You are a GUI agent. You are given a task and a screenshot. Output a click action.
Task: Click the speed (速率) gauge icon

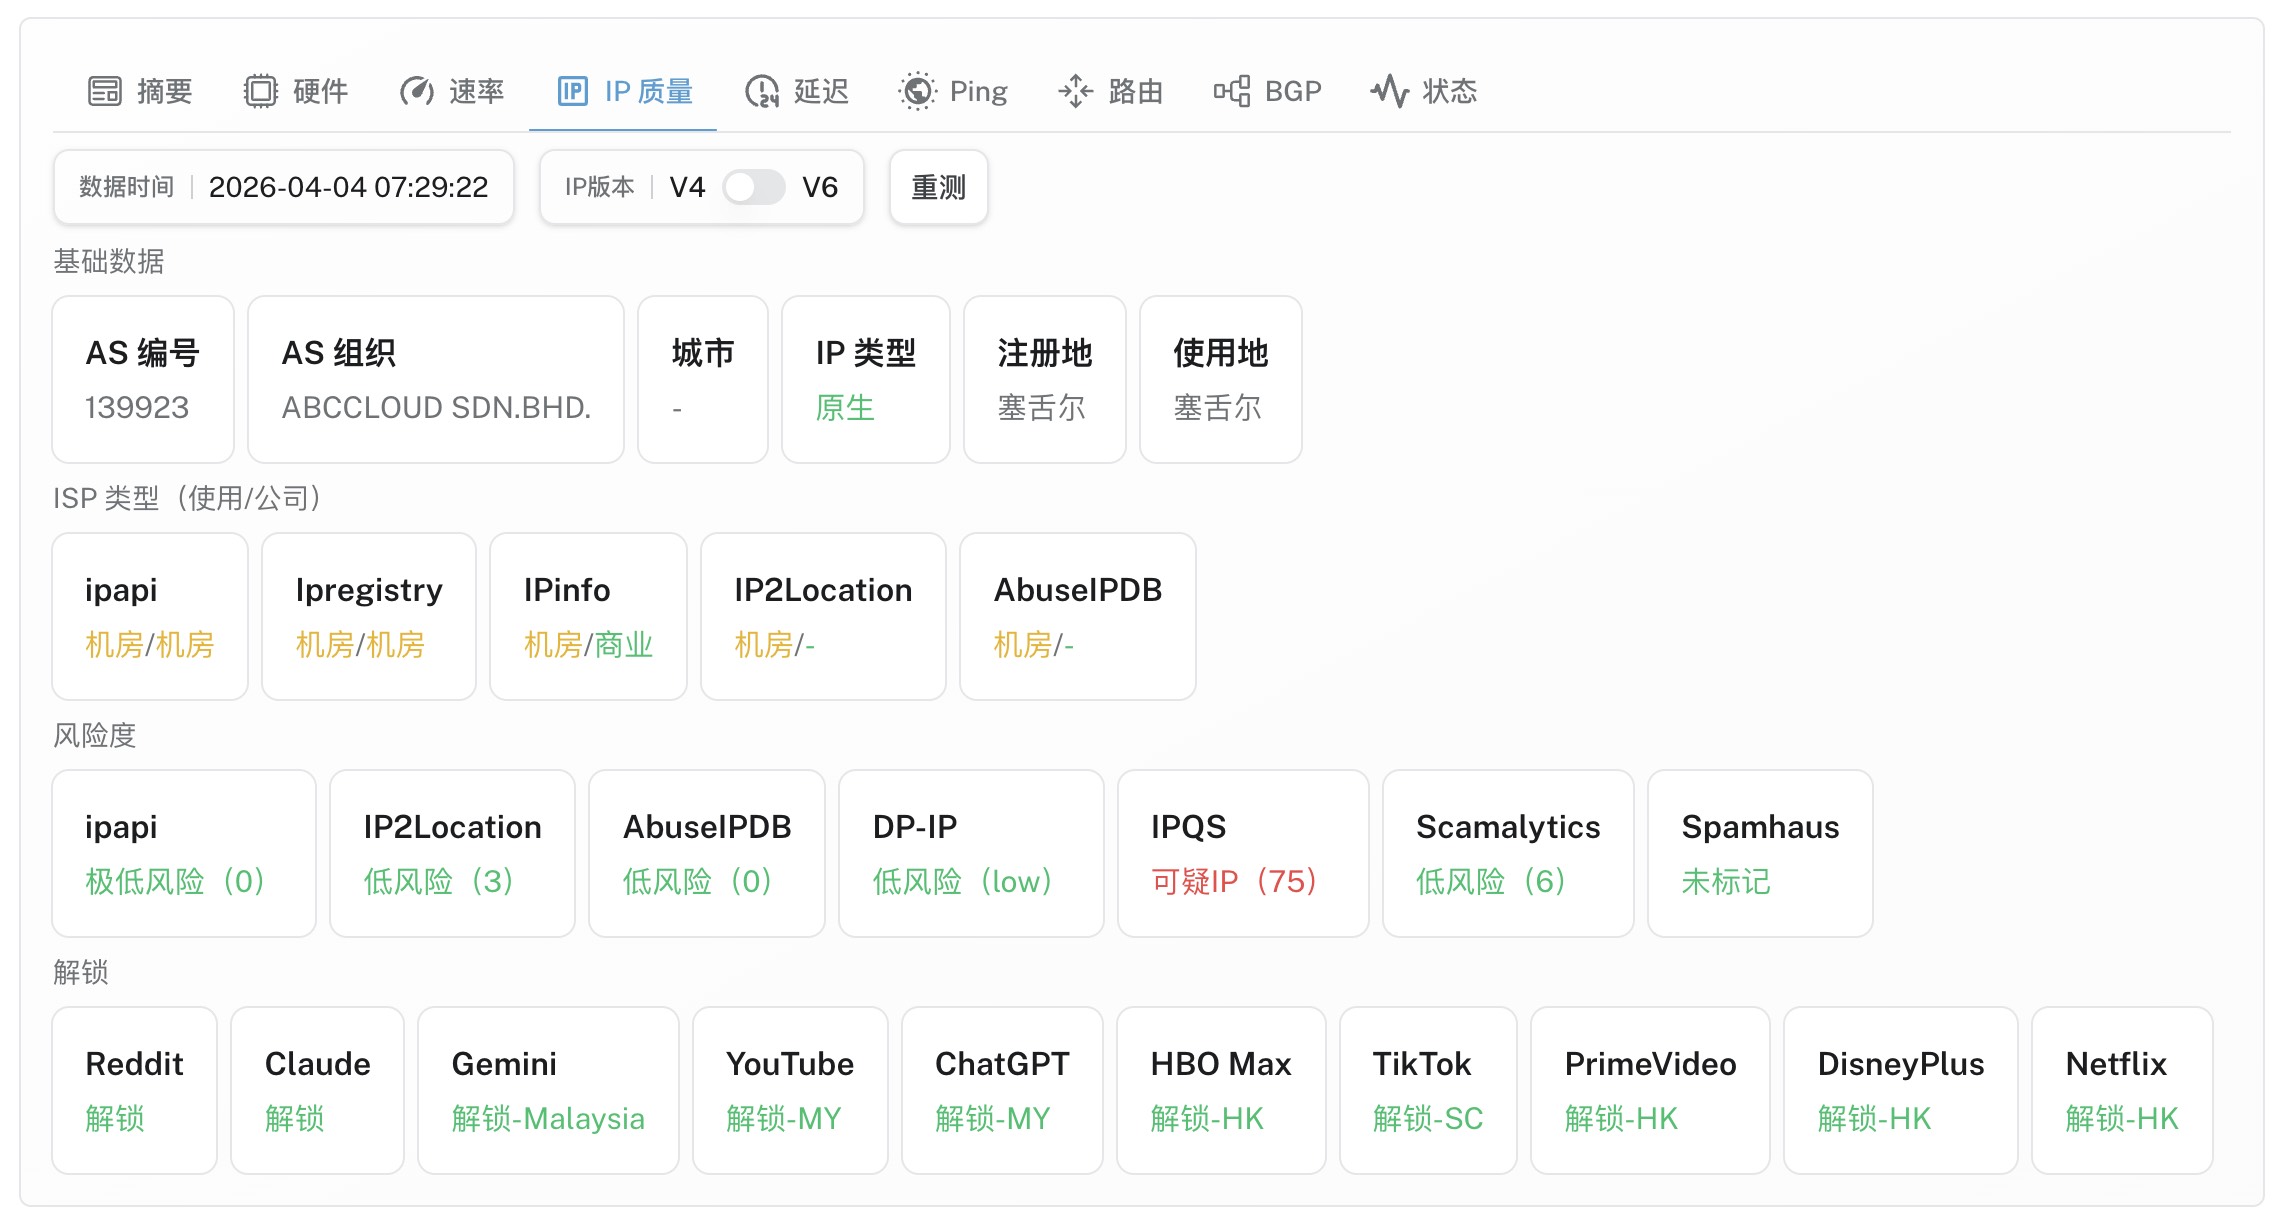point(416,91)
